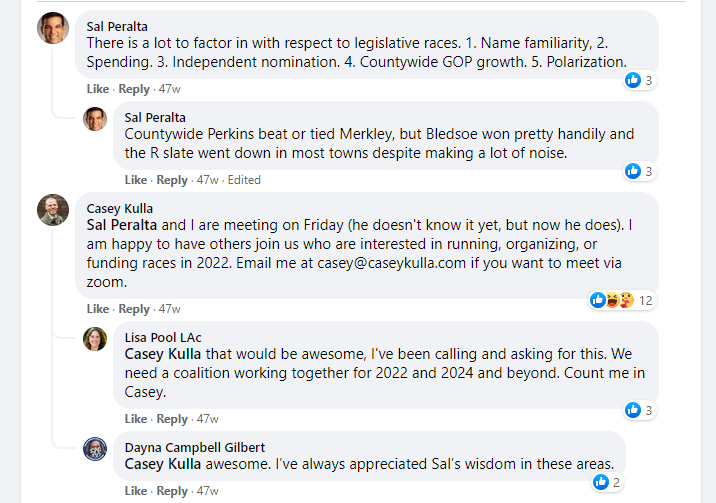This screenshot has height=503, width=716.
Task: Open Dayna Campbell Gilbert's avatar
Action: (95, 449)
